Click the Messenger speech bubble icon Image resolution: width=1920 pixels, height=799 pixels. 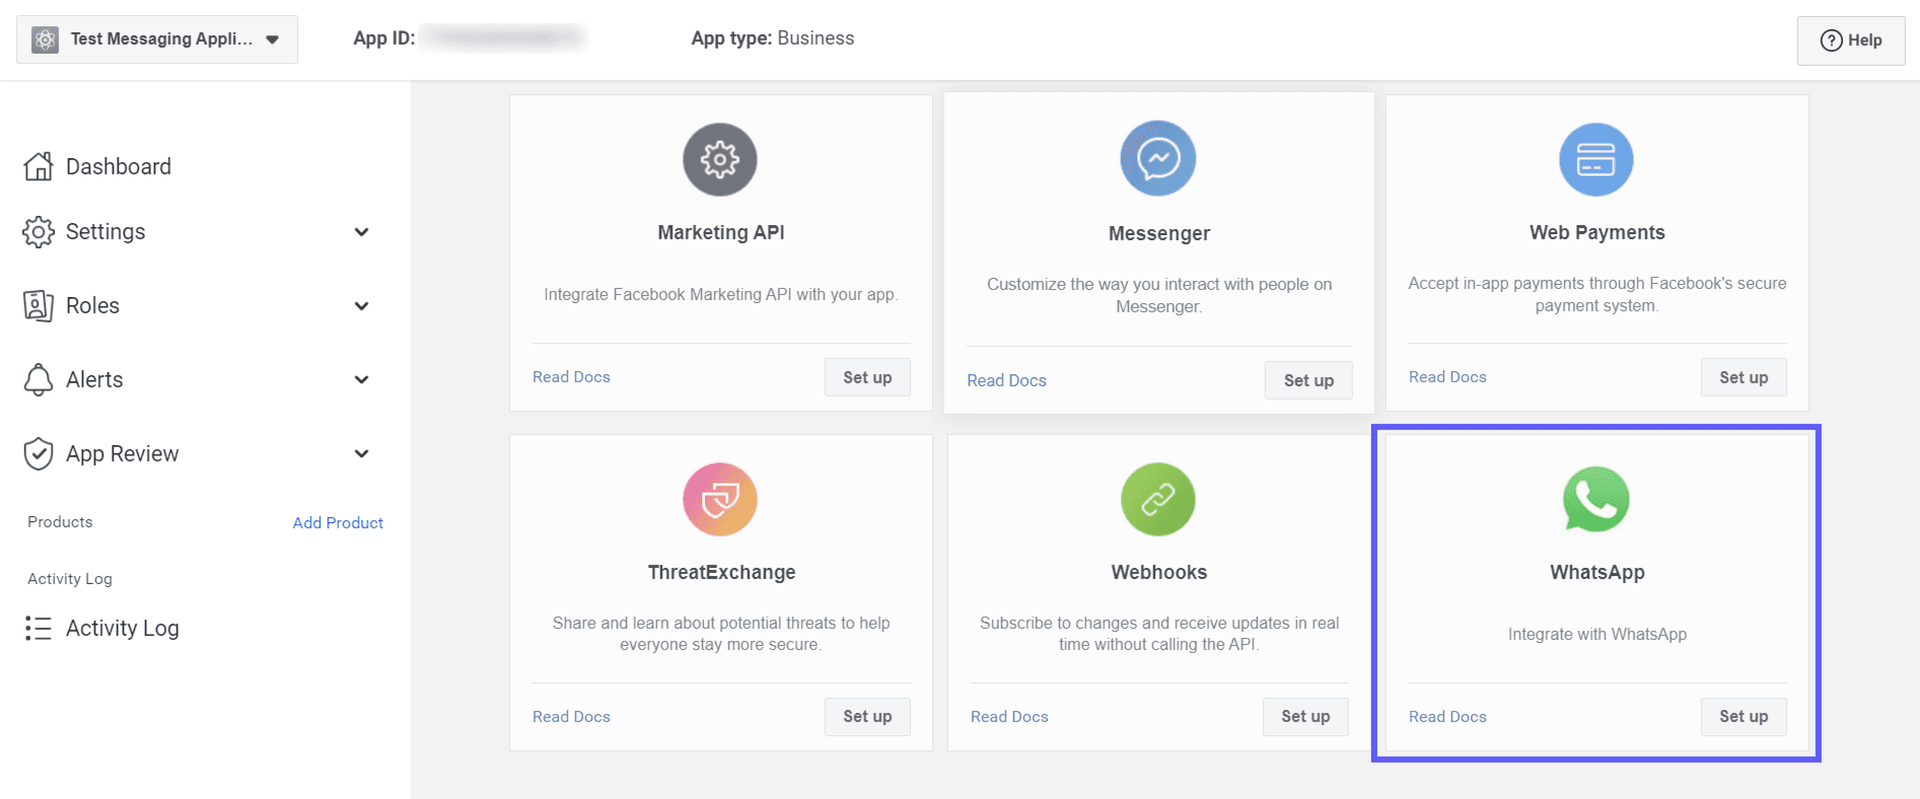[x=1158, y=158]
